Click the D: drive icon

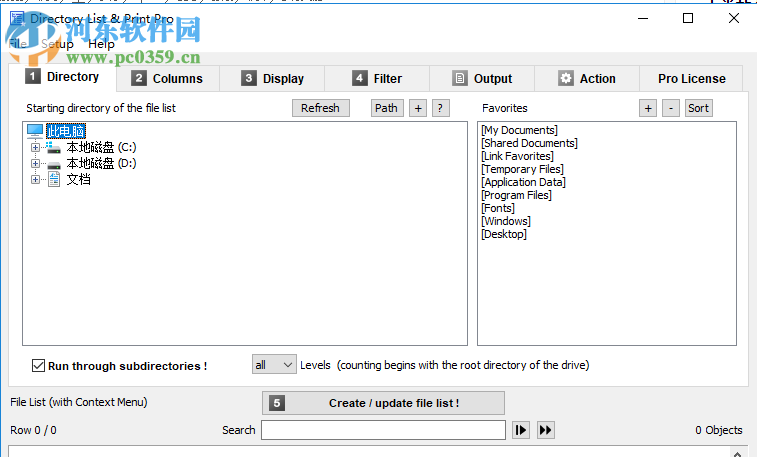pyautogui.click(x=54, y=165)
